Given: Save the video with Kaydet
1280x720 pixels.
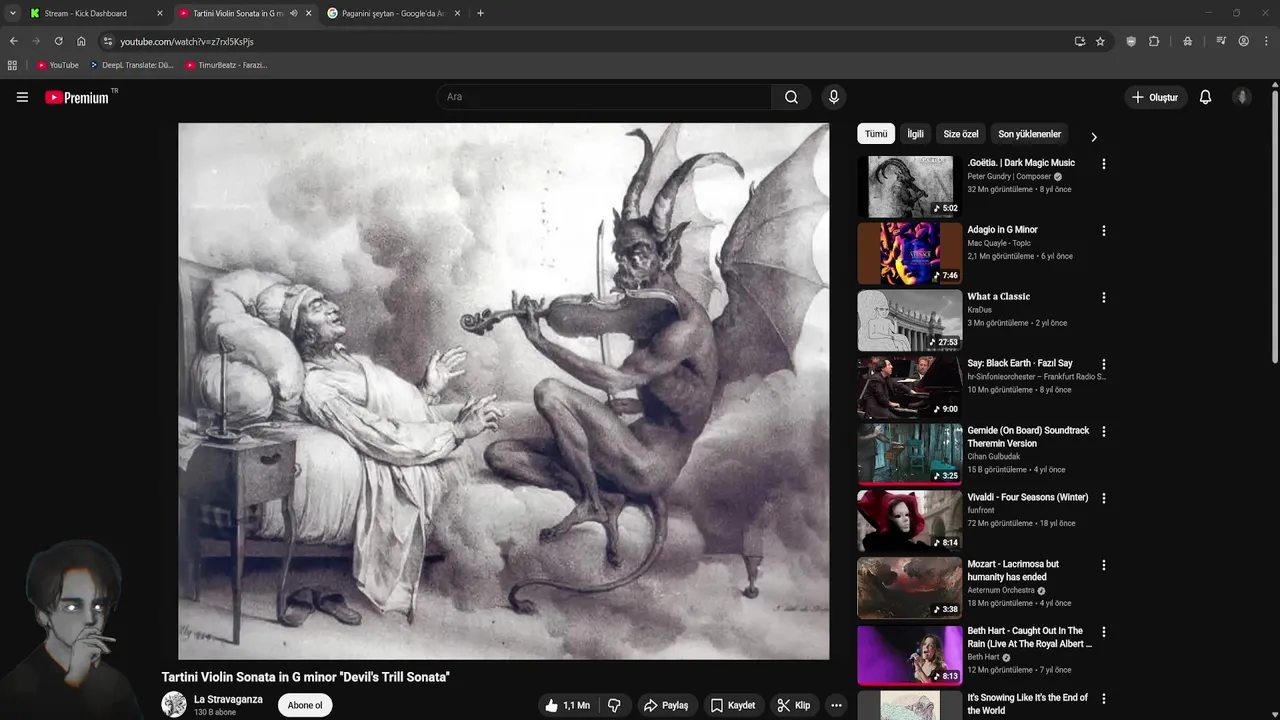Looking at the screenshot, I should pyautogui.click(x=733, y=705).
